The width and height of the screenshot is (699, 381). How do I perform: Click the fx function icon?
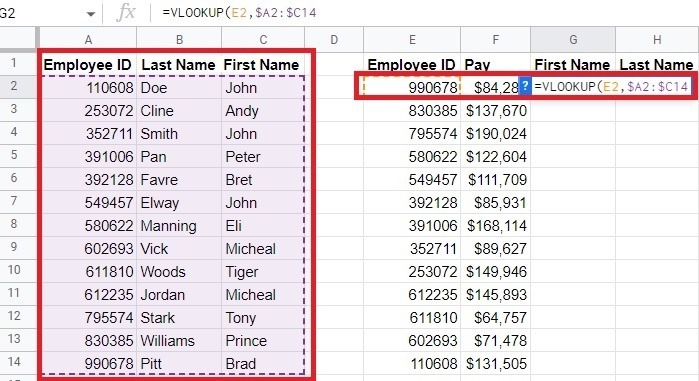pyautogui.click(x=125, y=12)
